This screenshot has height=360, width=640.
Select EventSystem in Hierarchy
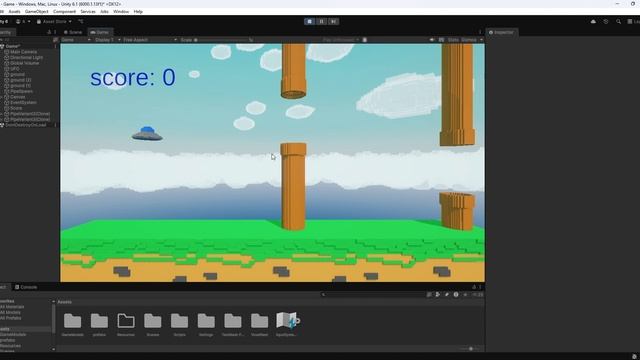coord(23,103)
